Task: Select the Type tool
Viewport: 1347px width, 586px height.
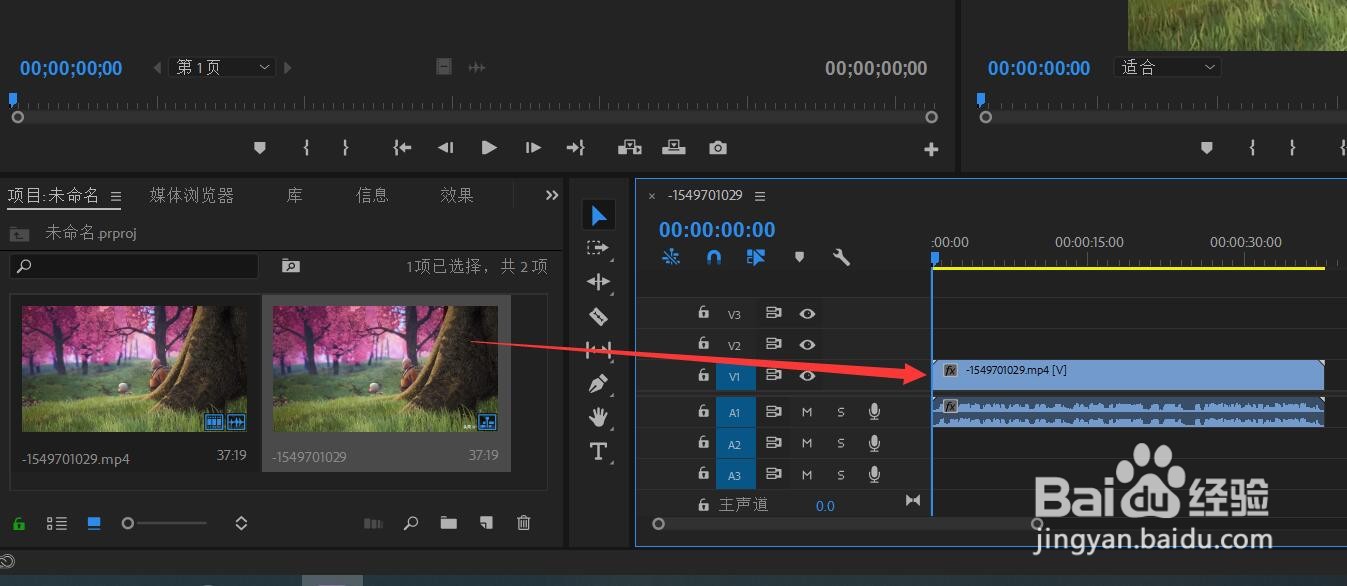Action: click(598, 451)
